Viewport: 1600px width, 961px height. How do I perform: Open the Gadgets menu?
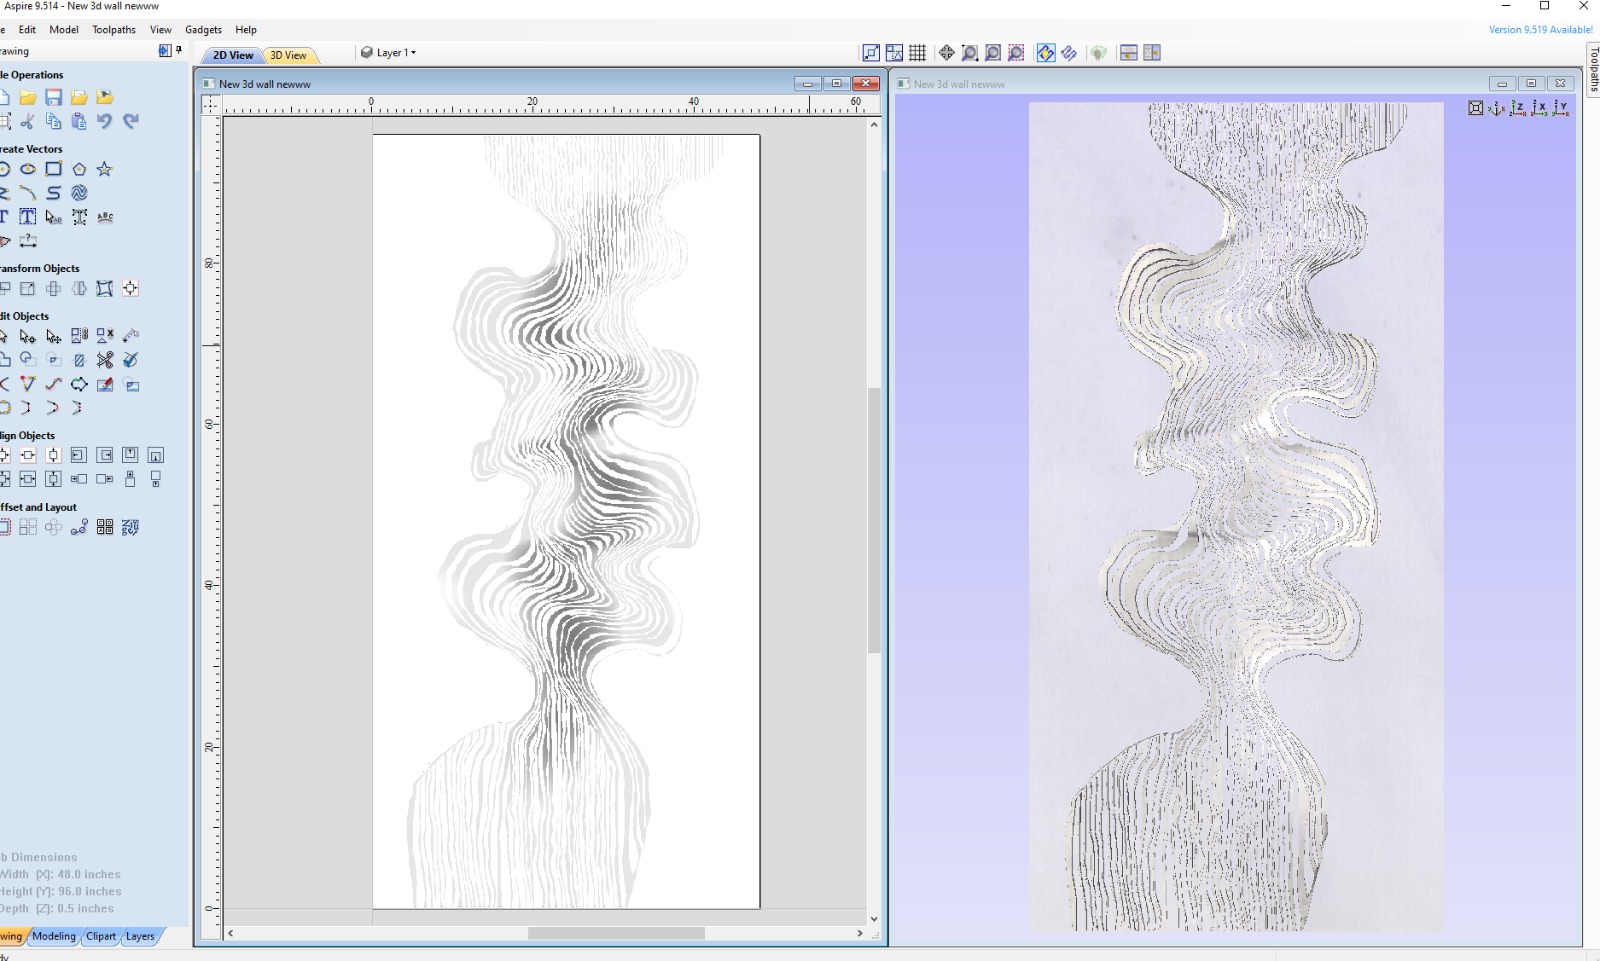[x=203, y=30]
